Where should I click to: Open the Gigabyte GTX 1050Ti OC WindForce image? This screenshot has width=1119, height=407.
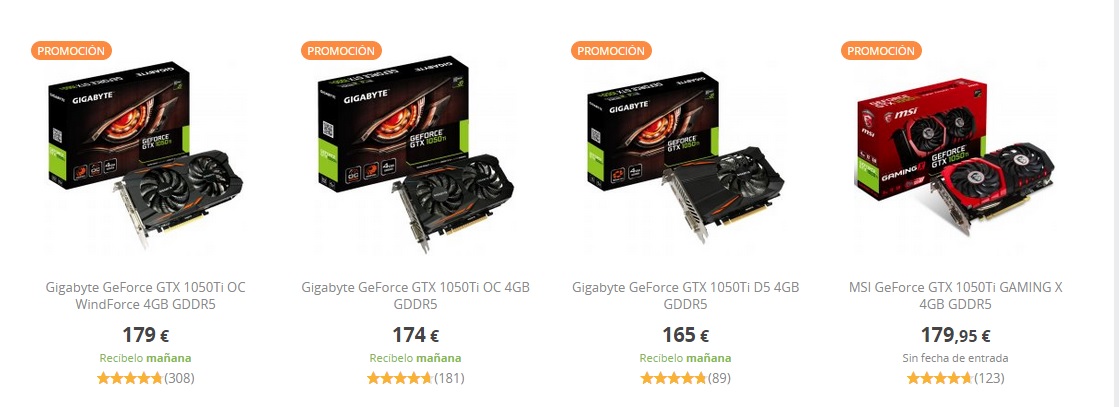point(146,155)
